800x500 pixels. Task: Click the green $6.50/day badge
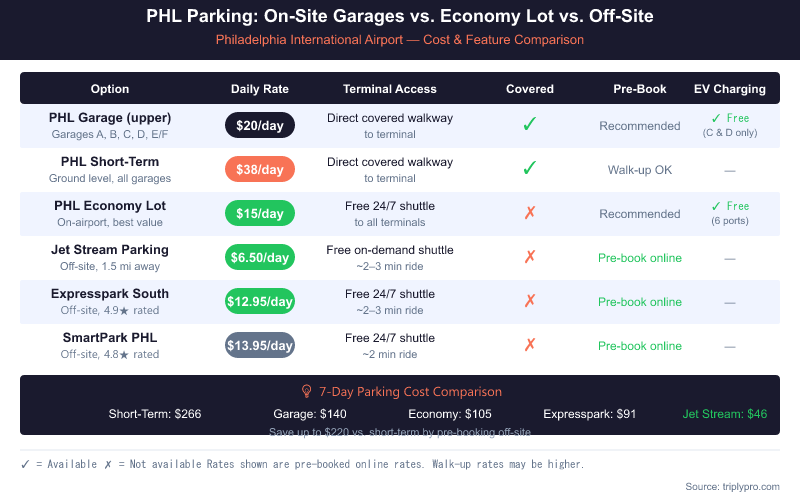pyautogui.click(x=260, y=257)
